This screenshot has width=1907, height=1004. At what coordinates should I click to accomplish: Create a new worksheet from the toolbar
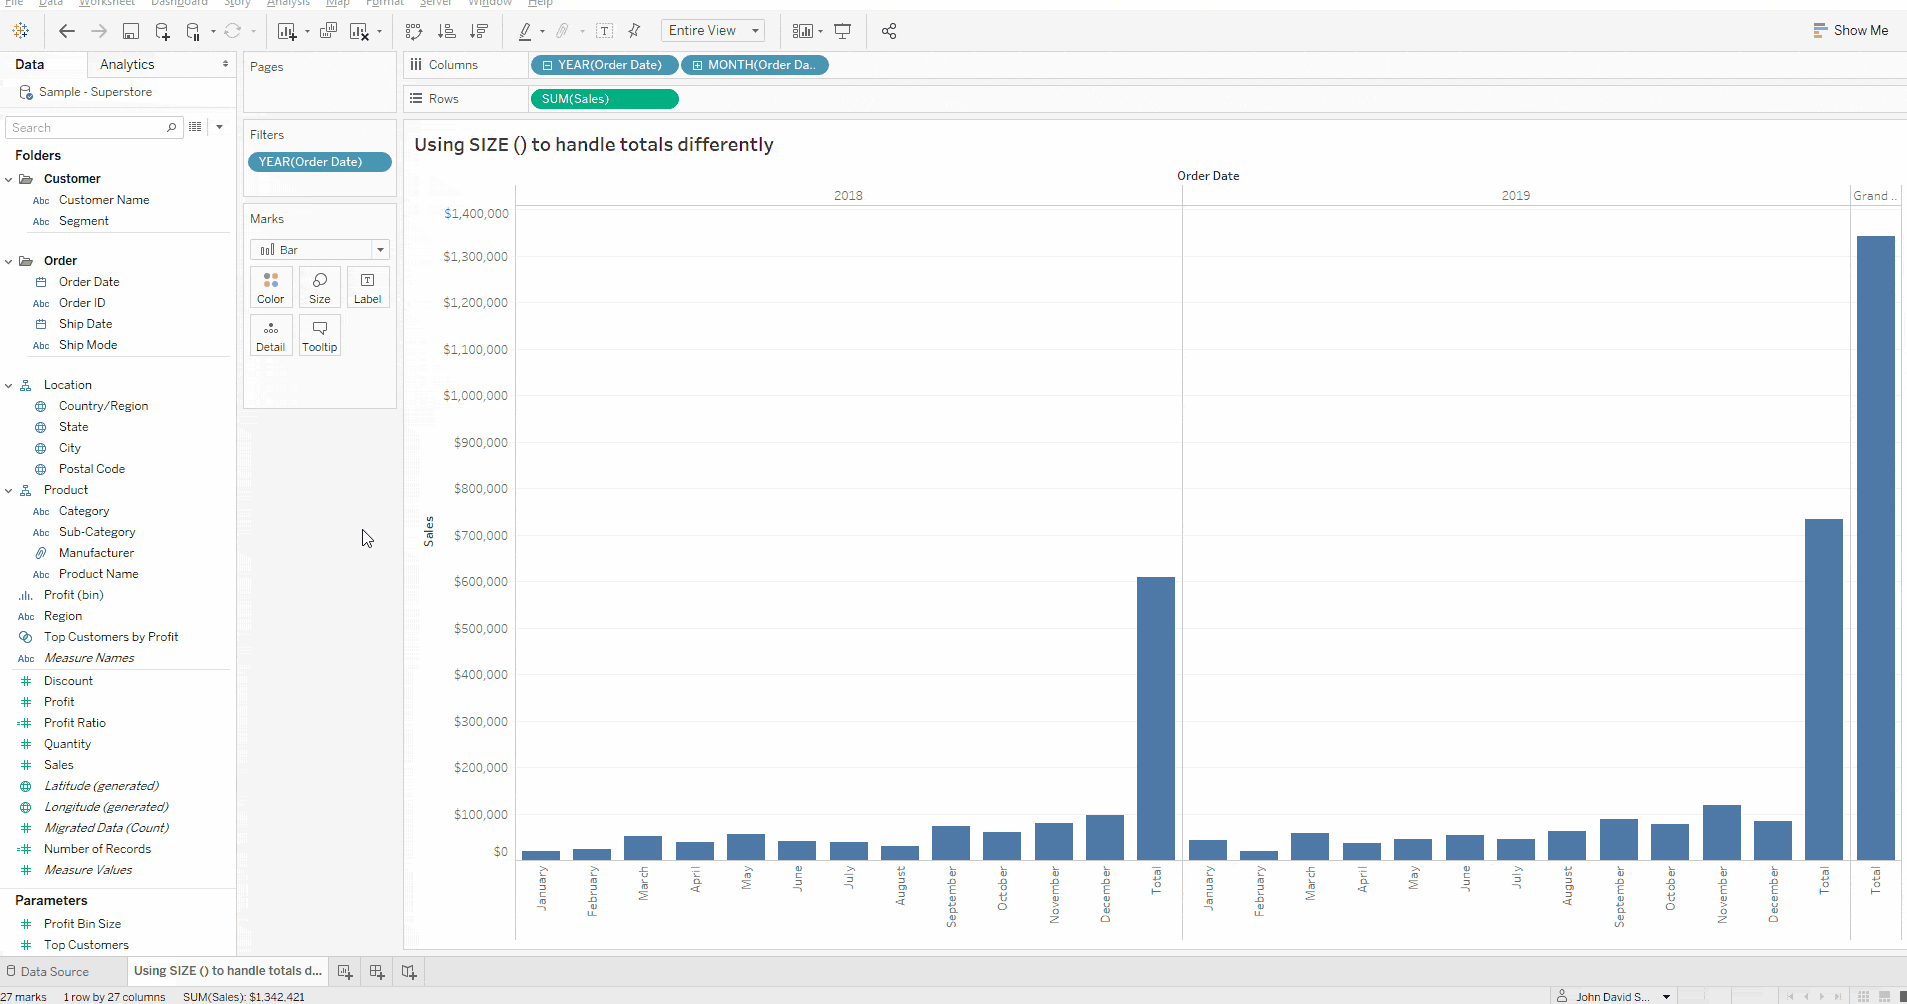[287, 31]
